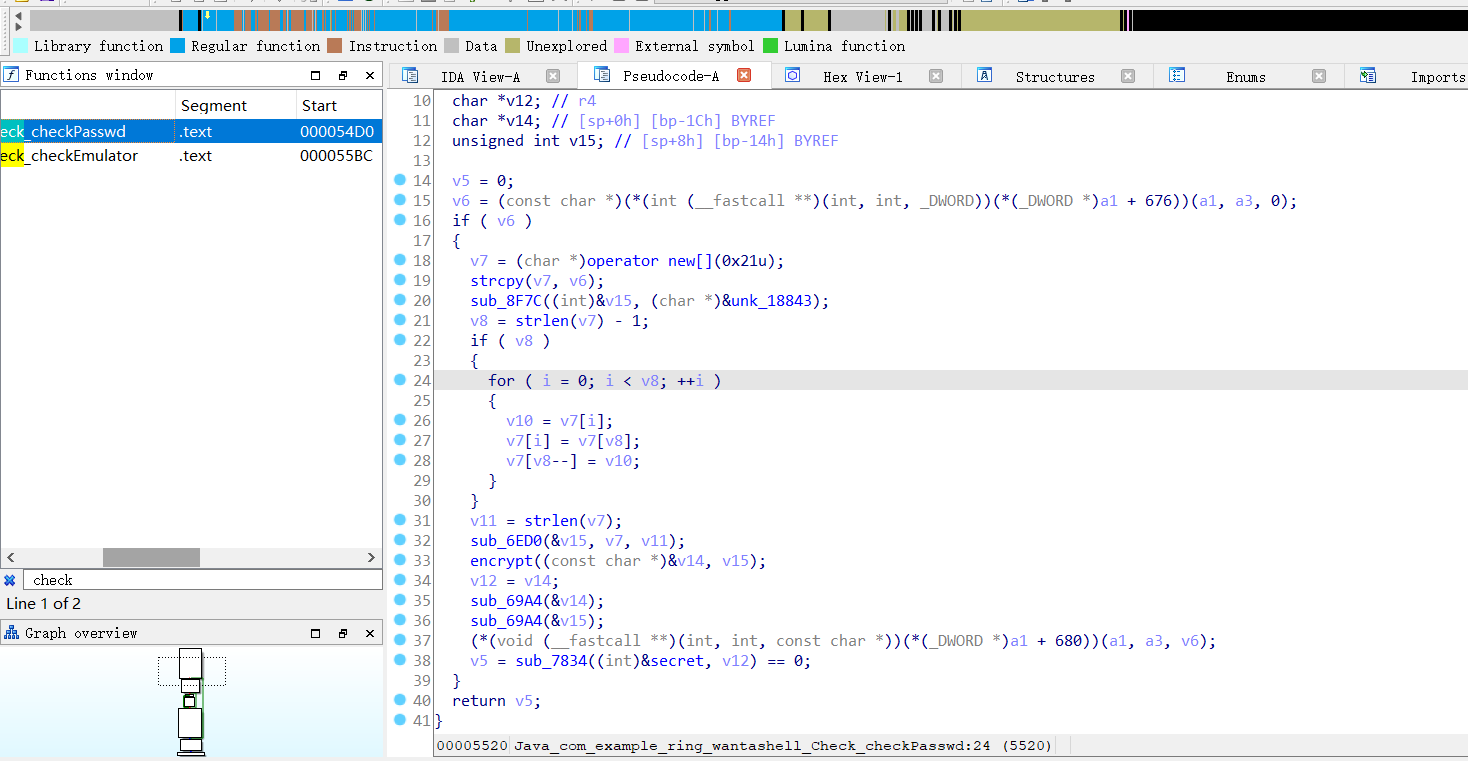Click status bar address 00005520
The height and width of the screenshot is (761, 1468).
pyautogui.click(x=472, y=746)
